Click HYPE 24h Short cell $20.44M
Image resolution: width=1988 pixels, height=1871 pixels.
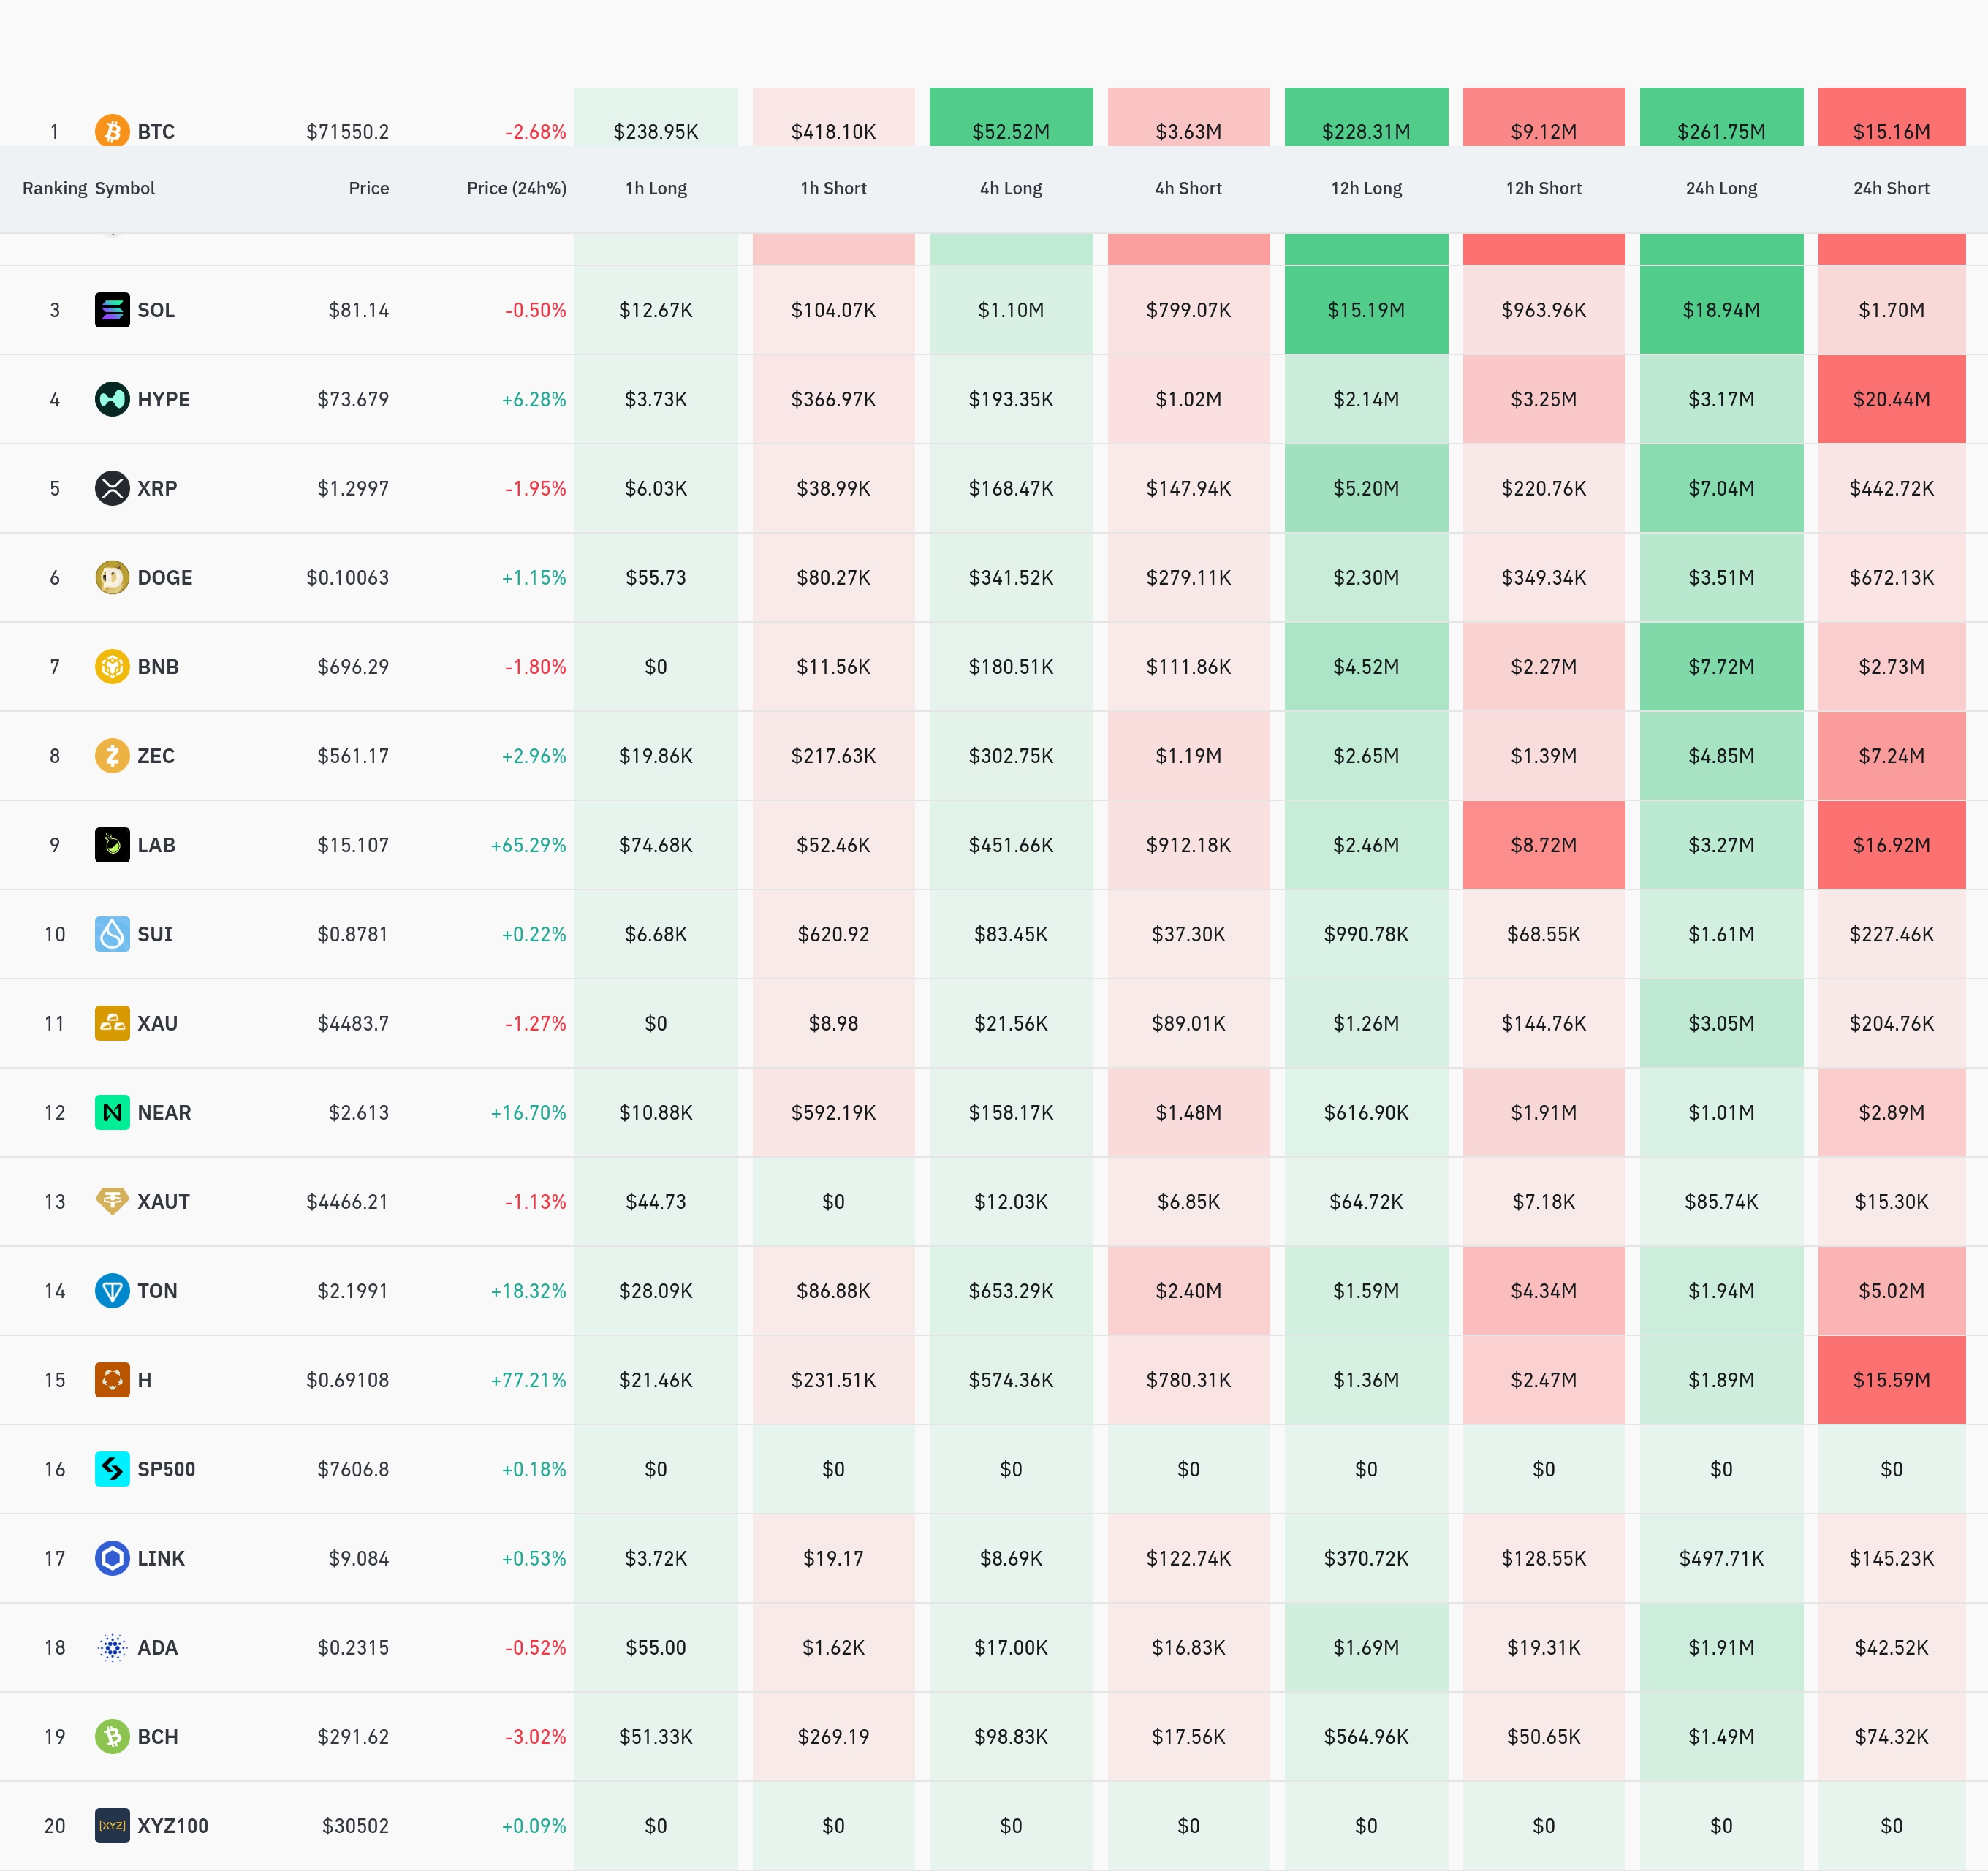click(x=1891, y=399)
